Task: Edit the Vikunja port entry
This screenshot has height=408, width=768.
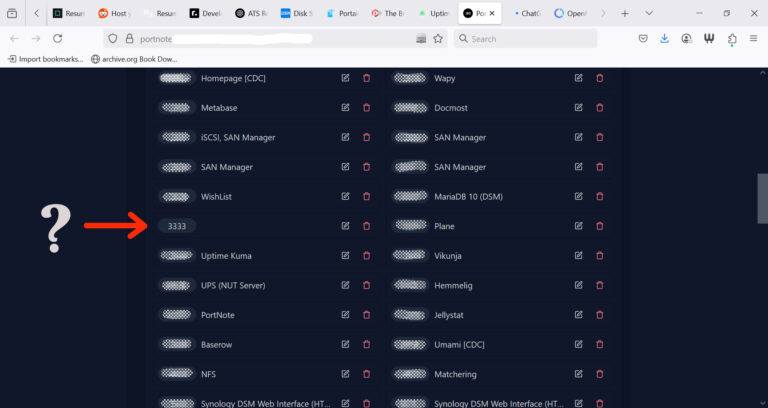Action: 578,255
